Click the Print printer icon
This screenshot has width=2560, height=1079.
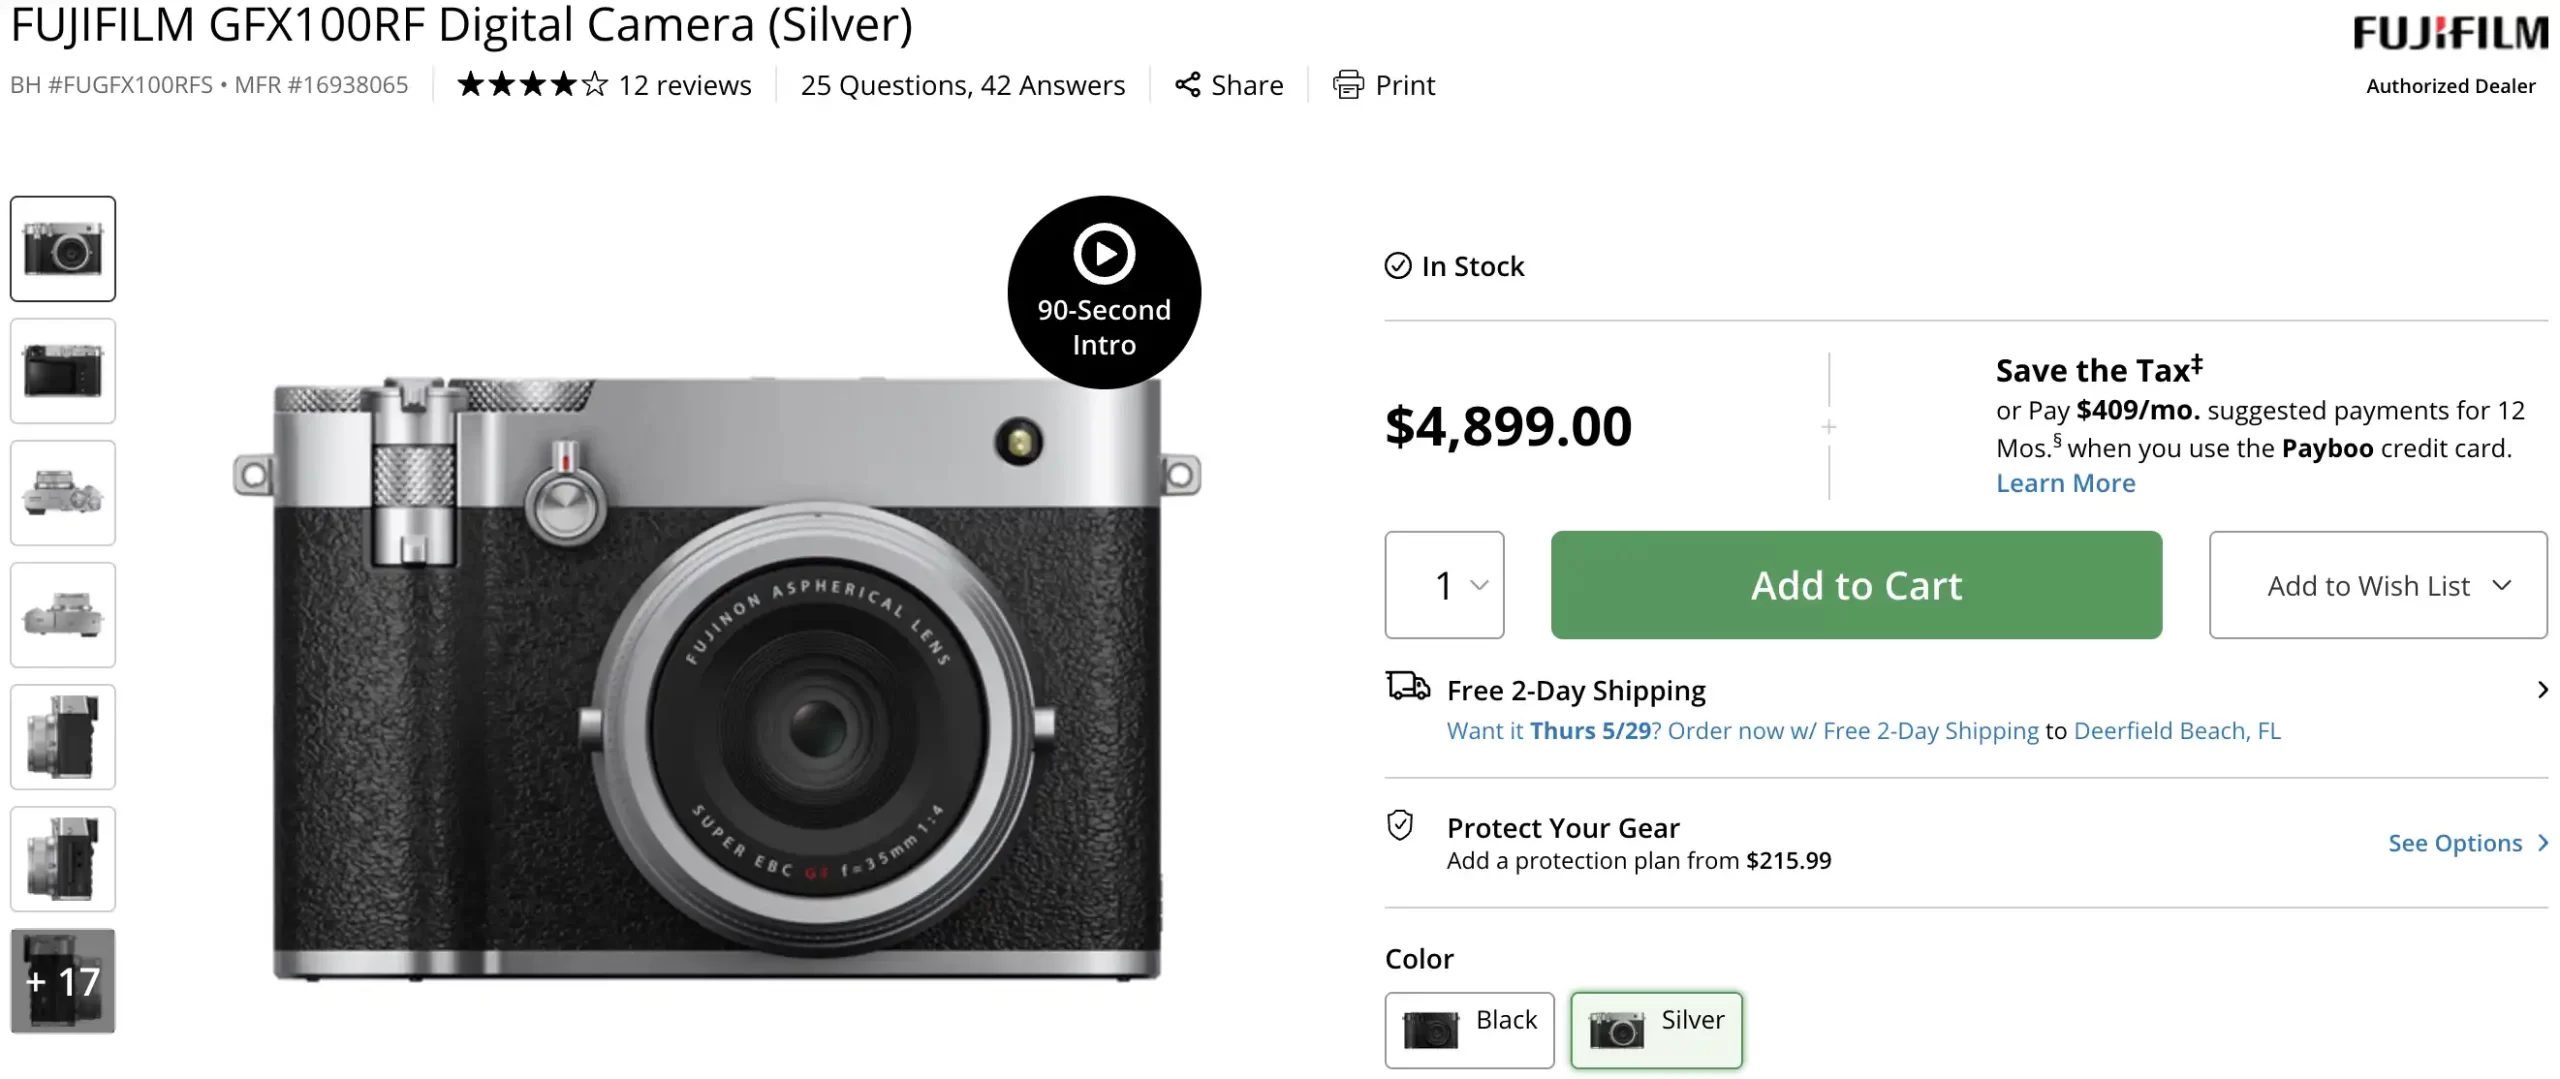(1347, 85)
